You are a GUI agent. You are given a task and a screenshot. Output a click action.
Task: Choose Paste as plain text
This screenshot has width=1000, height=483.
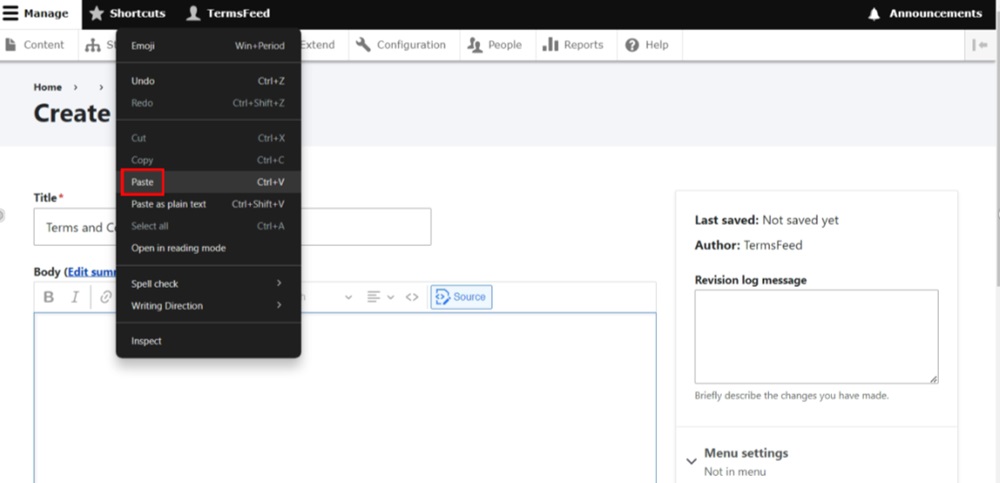[x=208, y=204]
